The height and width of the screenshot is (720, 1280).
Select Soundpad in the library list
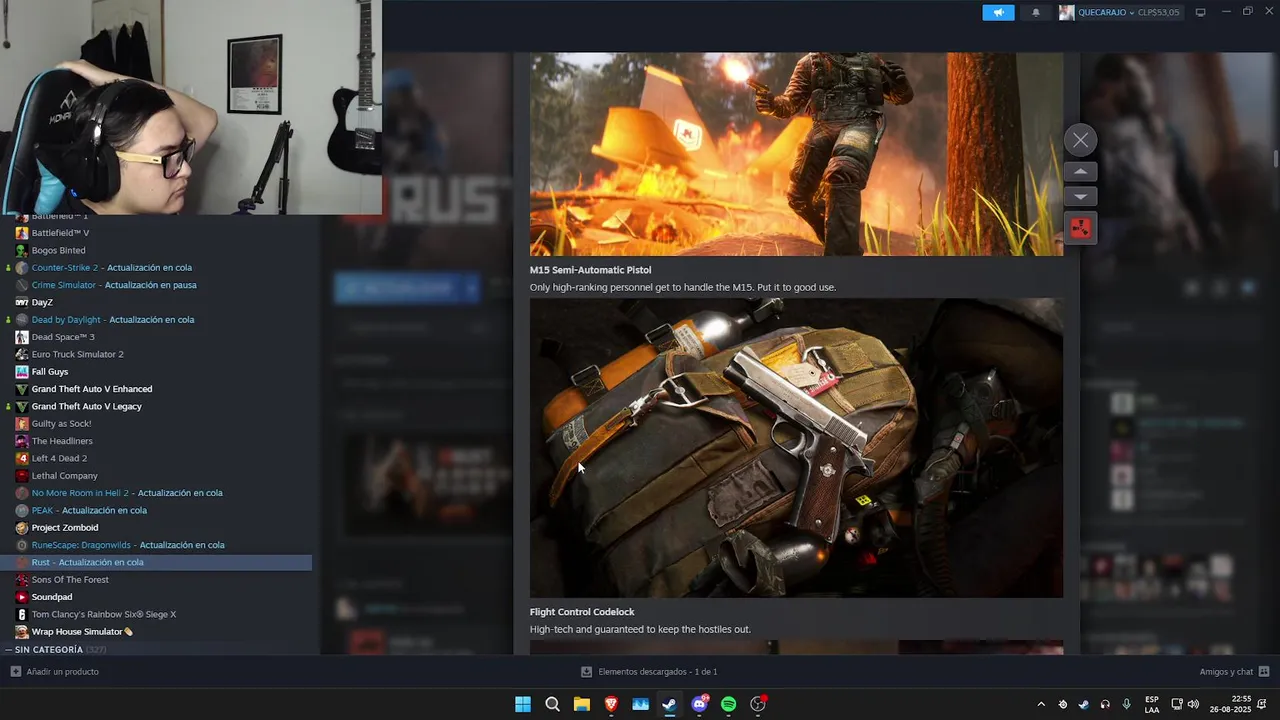tap(52, 597)
